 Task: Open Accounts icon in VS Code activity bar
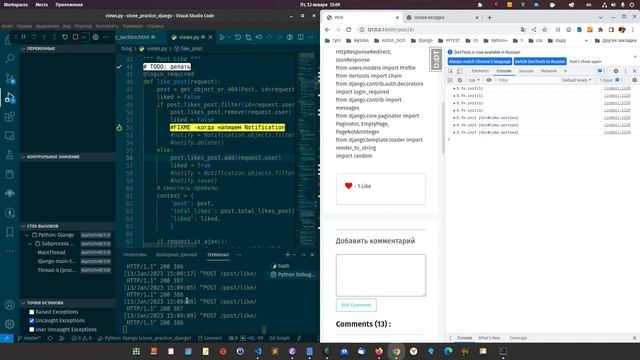pyautogui.click(x=9, y=305)
